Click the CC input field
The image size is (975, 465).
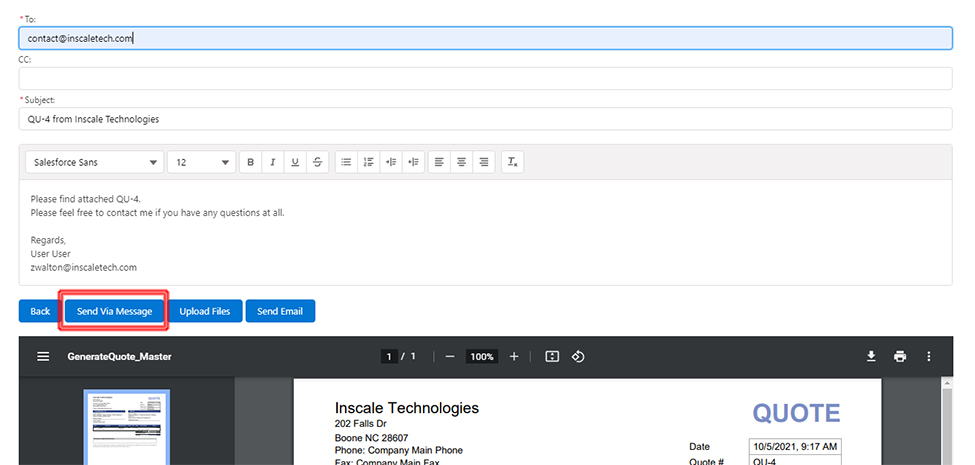click(x=485, y=78)
